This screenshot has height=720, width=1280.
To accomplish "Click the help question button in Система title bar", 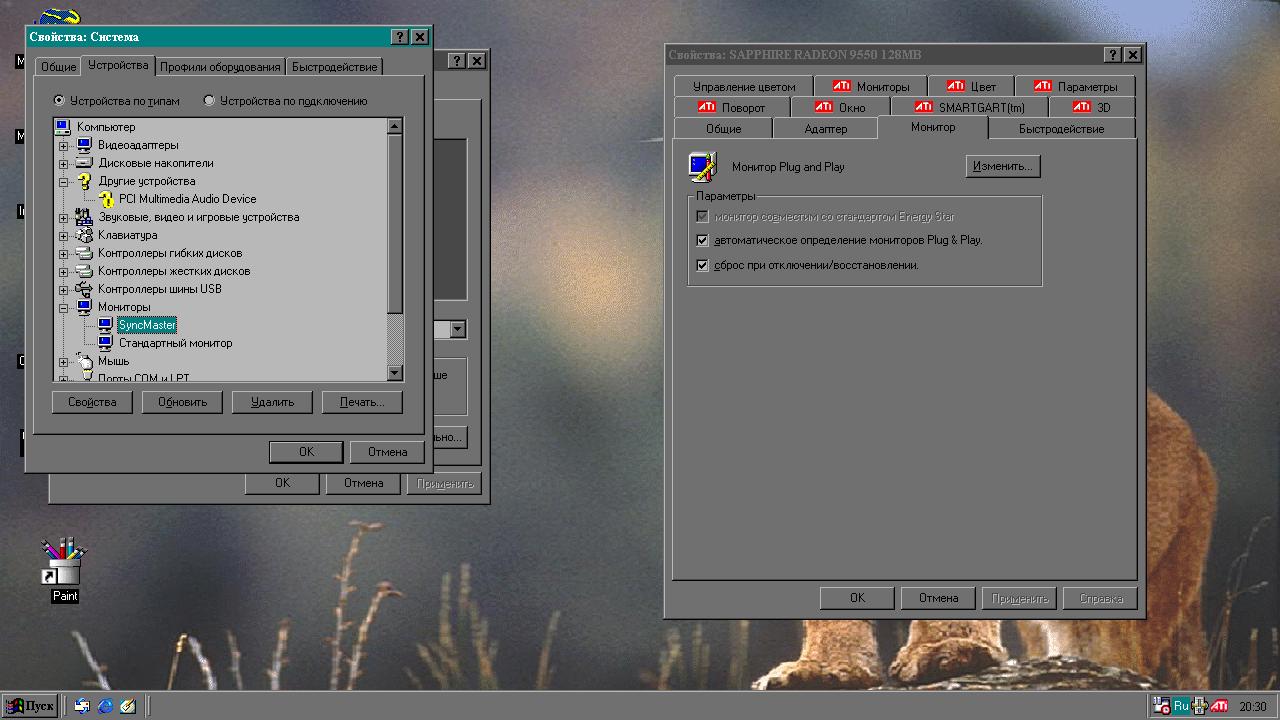I will [400, 37].
